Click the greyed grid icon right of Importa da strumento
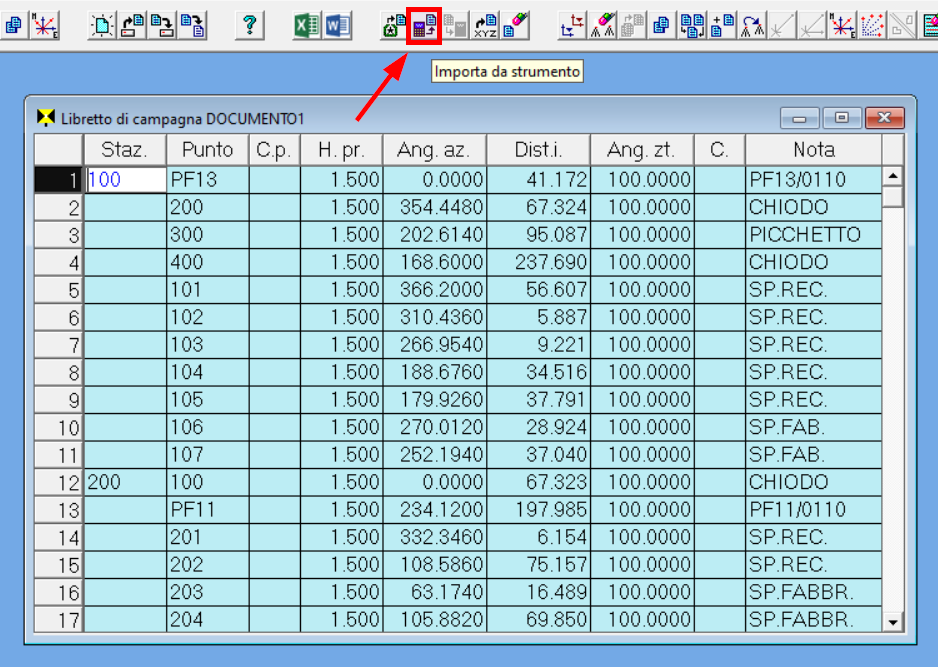 tap(455, 26)
